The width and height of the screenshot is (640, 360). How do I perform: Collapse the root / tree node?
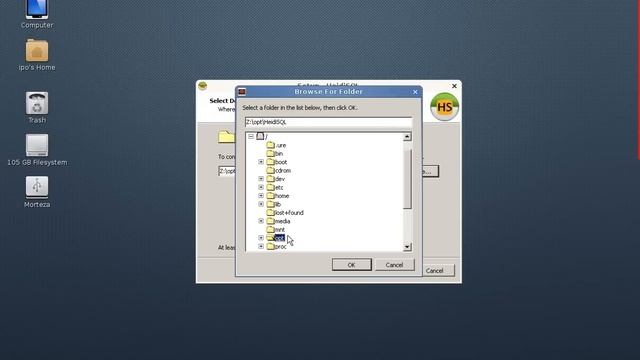click(x=251, y=136)
